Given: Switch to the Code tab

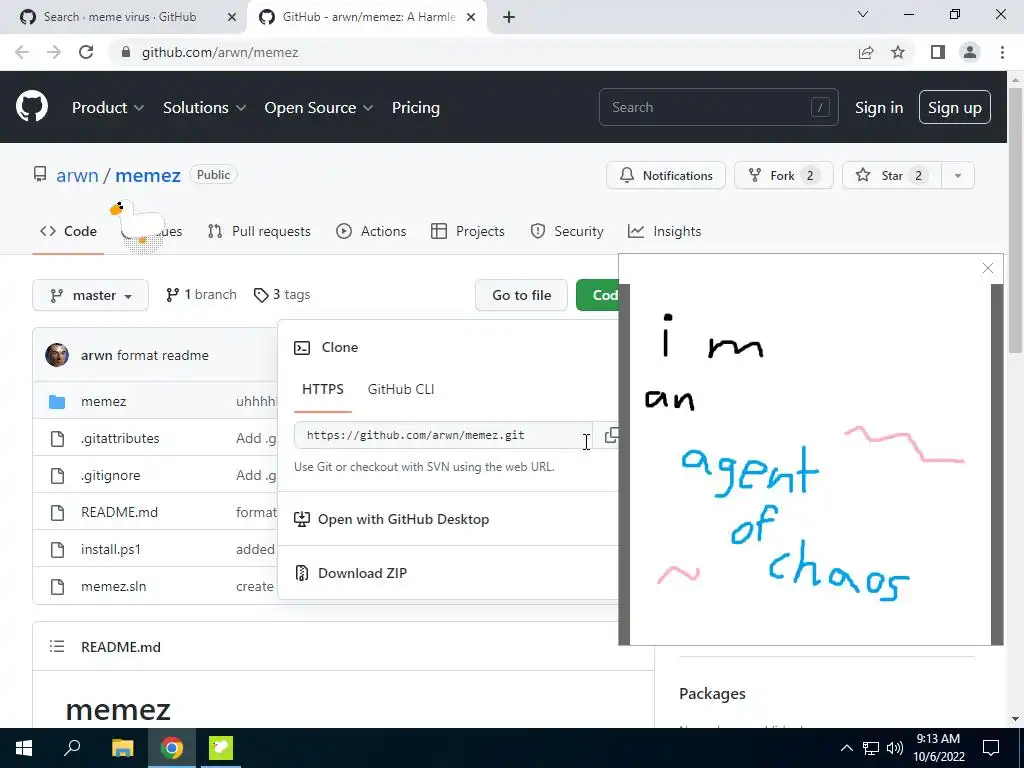Looking at the screenshot, I should (69, 231).
